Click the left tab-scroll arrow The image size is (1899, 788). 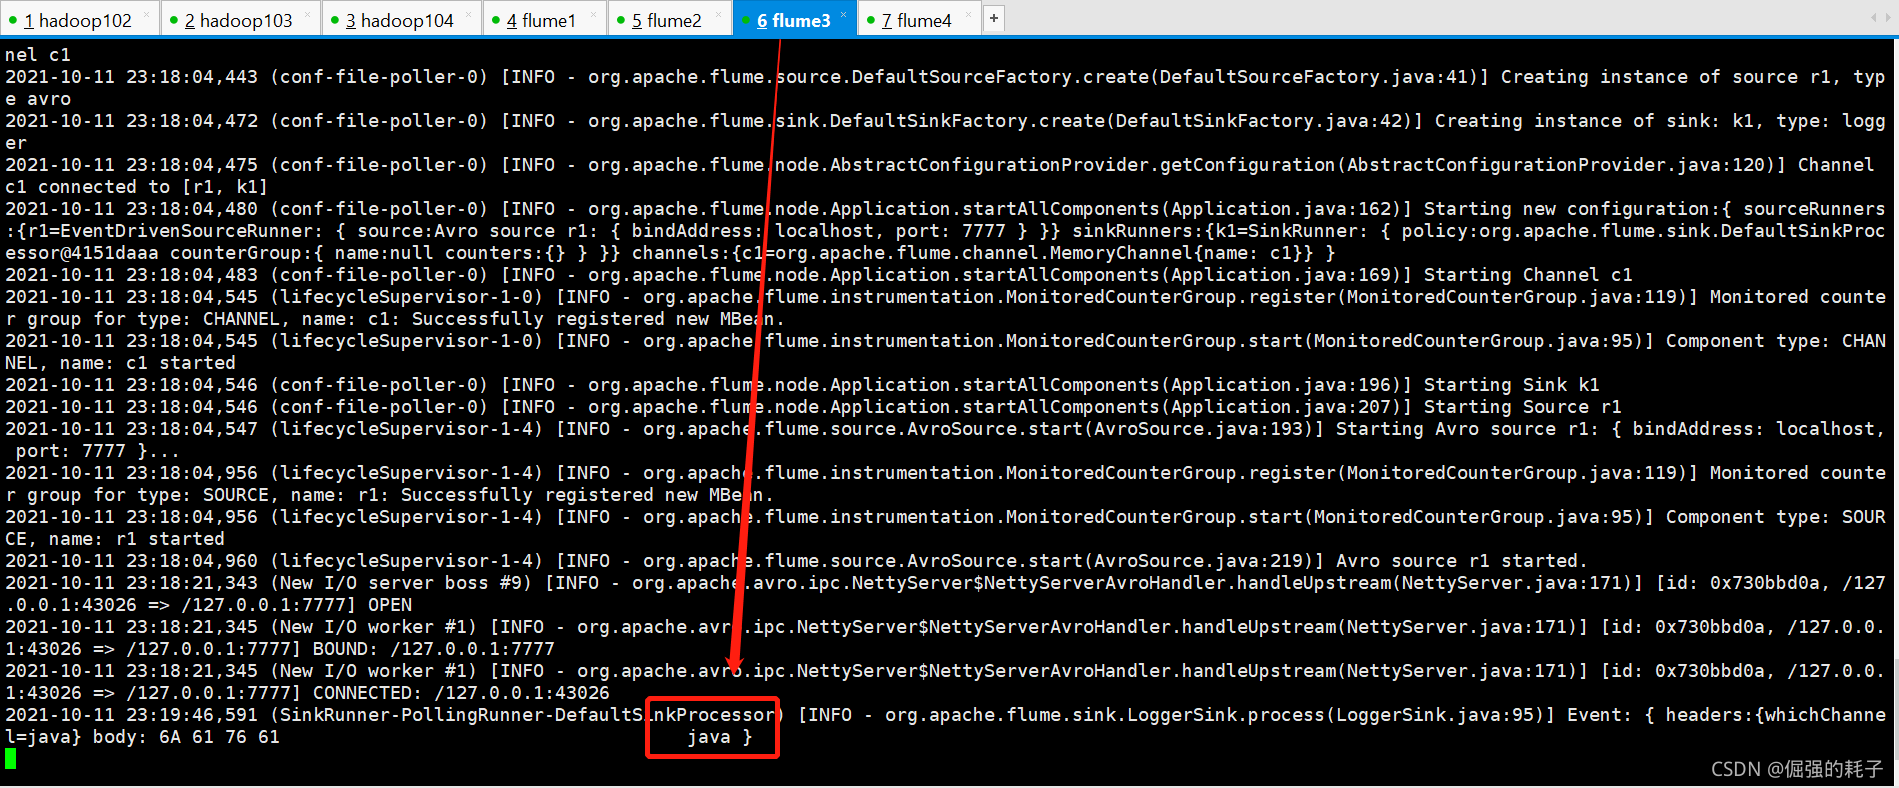[x=1873, y=18]
